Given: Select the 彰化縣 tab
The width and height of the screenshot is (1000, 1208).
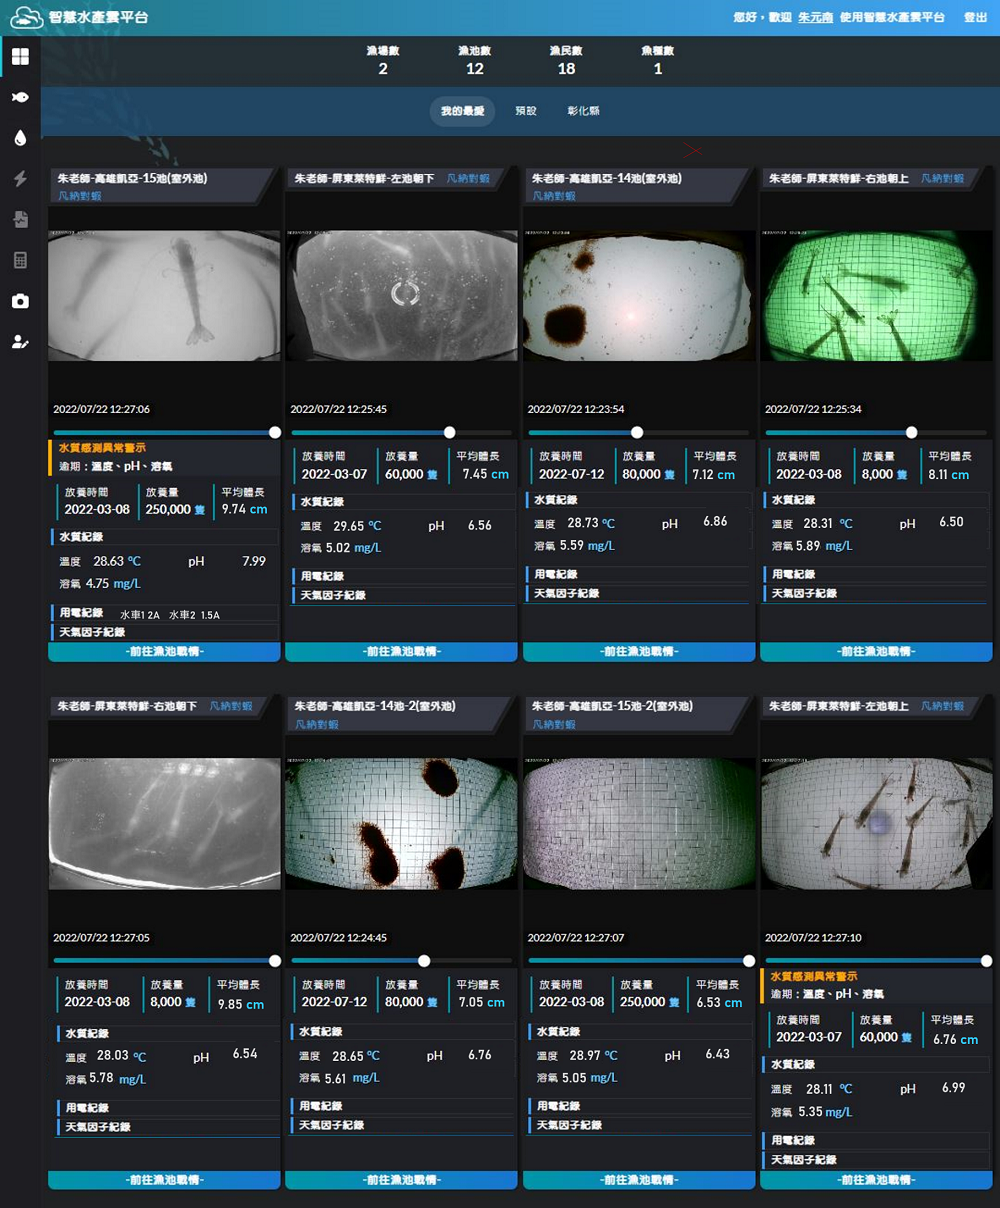Looking at the screenshot, I should (583, 111).
